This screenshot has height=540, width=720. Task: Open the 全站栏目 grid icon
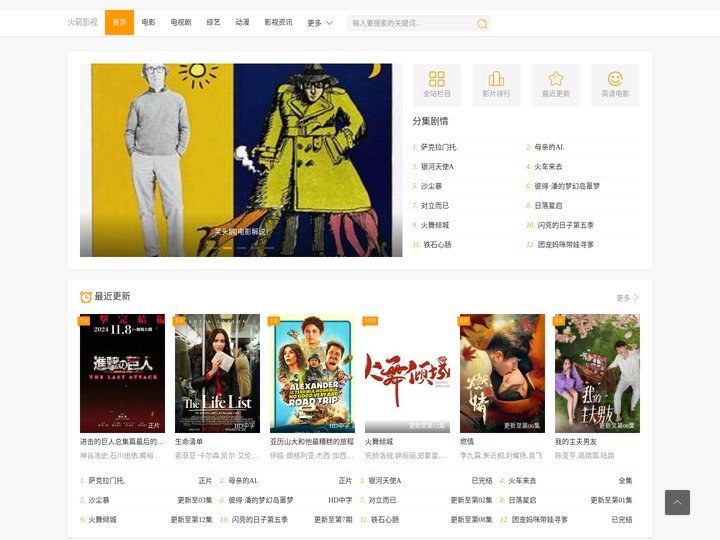coord(437,85)
